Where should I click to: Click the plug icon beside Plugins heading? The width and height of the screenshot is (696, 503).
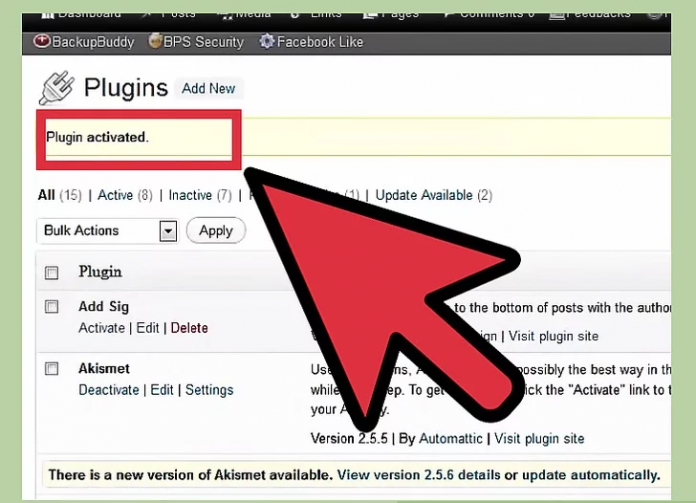point(56,88)
